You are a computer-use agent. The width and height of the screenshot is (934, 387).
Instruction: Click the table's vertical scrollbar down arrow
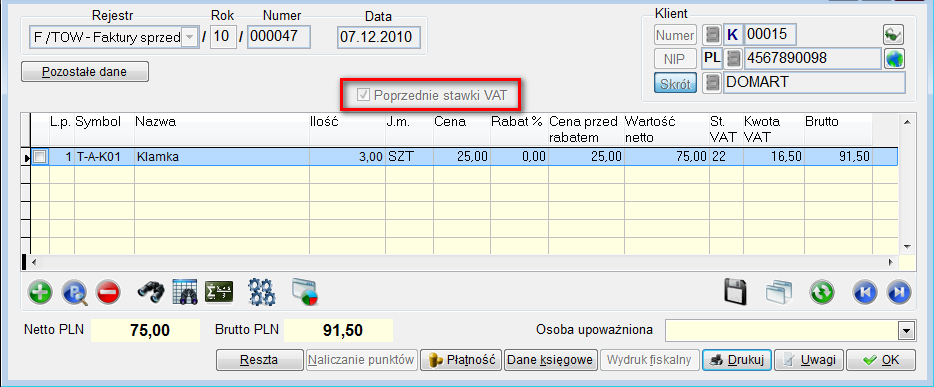tap(907, 246)
